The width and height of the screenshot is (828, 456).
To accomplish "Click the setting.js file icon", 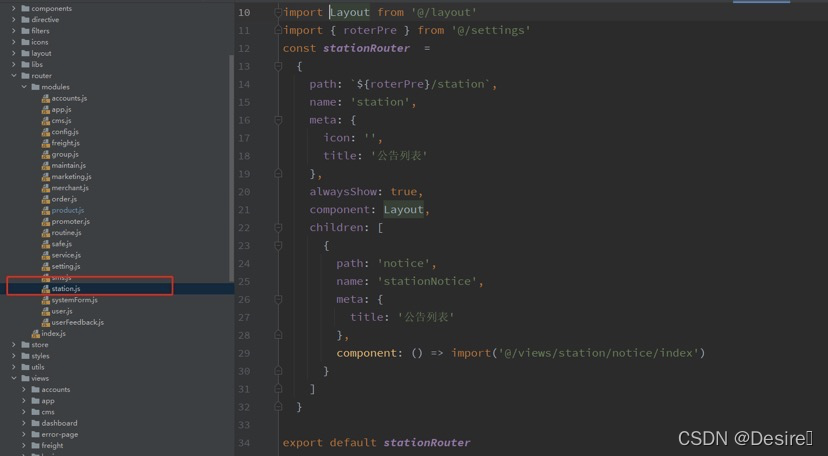I will click(x=46, y=267).
